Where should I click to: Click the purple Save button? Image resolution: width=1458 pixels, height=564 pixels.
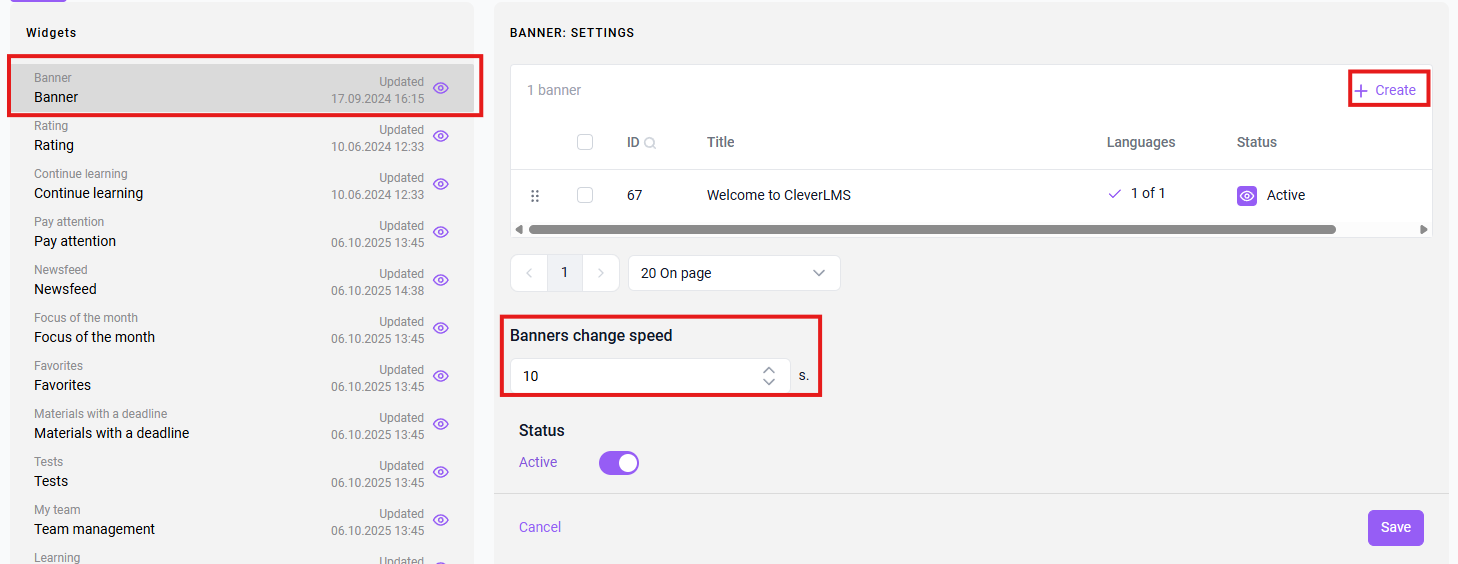1396,528
